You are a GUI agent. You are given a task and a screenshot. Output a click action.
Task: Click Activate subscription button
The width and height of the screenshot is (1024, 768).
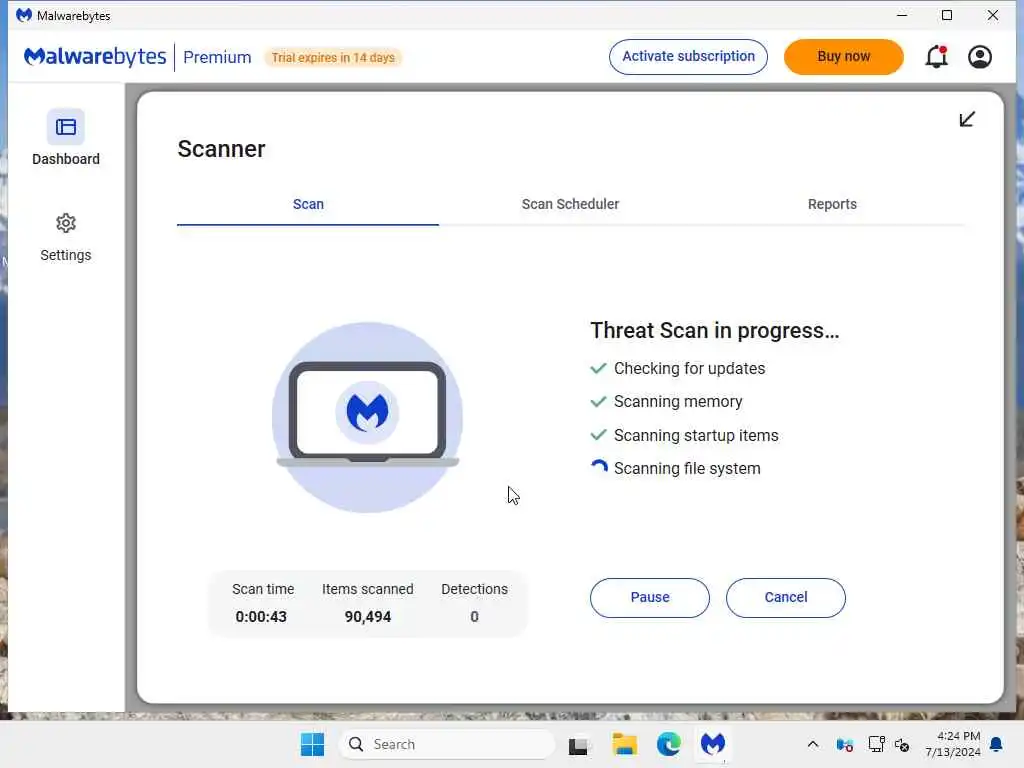point(688,57)
